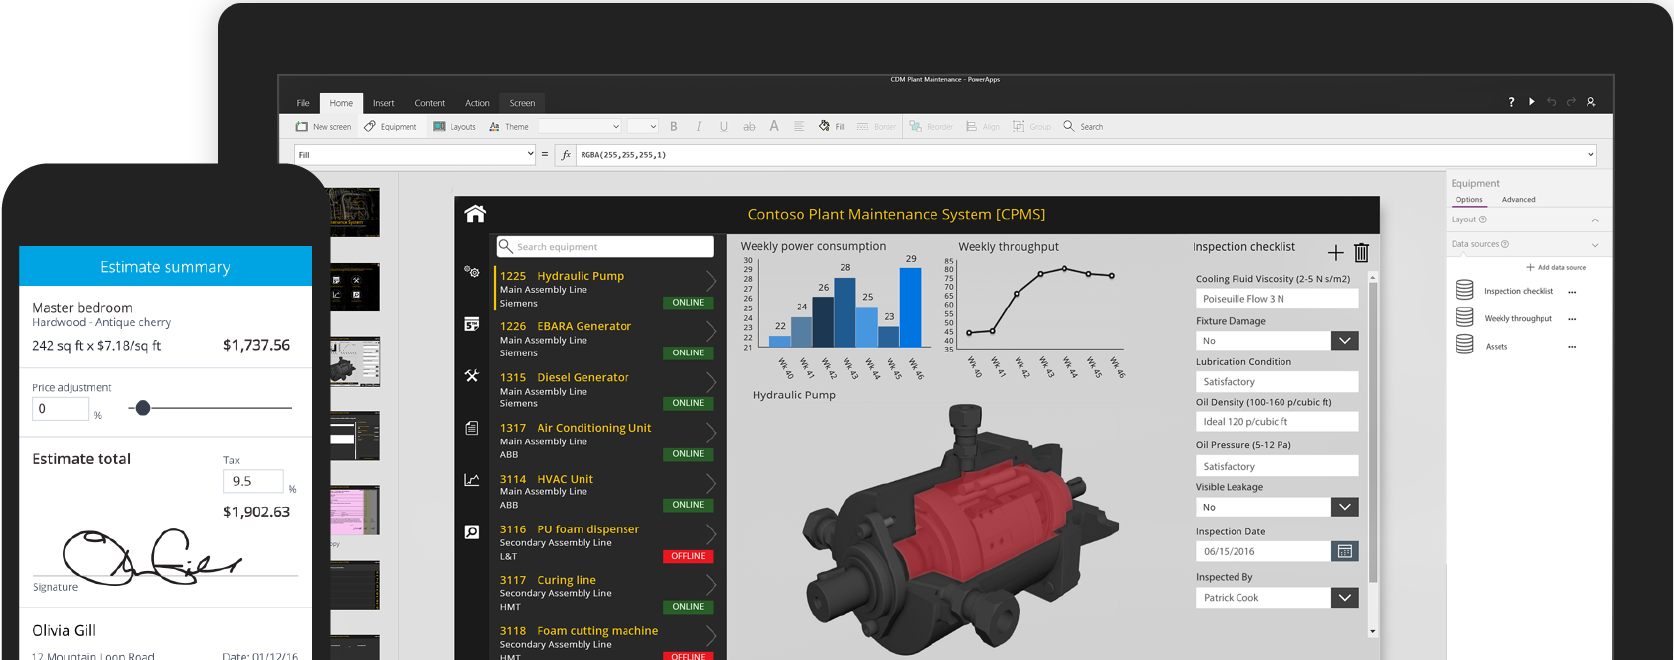
Task: Click the inspection checklist scrollbar
Action: pos(1373,430)
